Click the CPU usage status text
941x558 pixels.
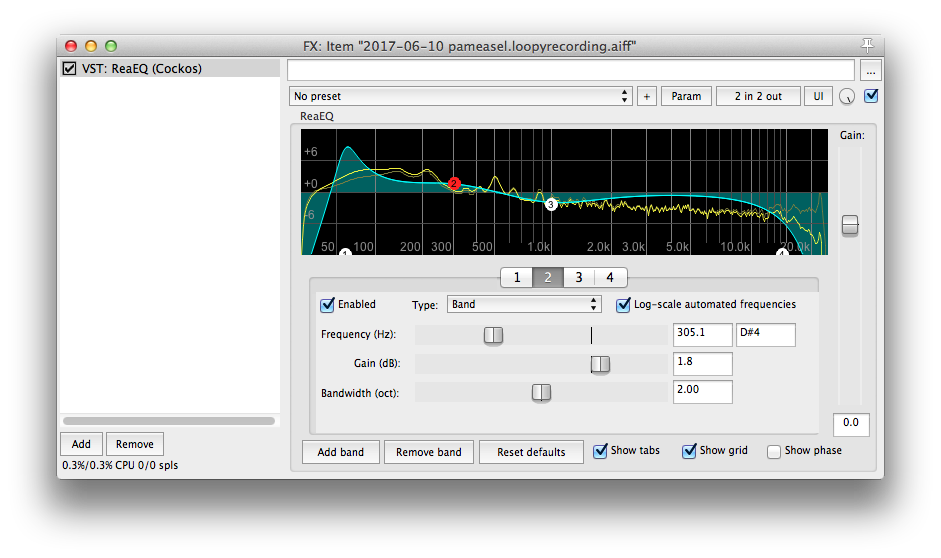(x=120, y=466)
